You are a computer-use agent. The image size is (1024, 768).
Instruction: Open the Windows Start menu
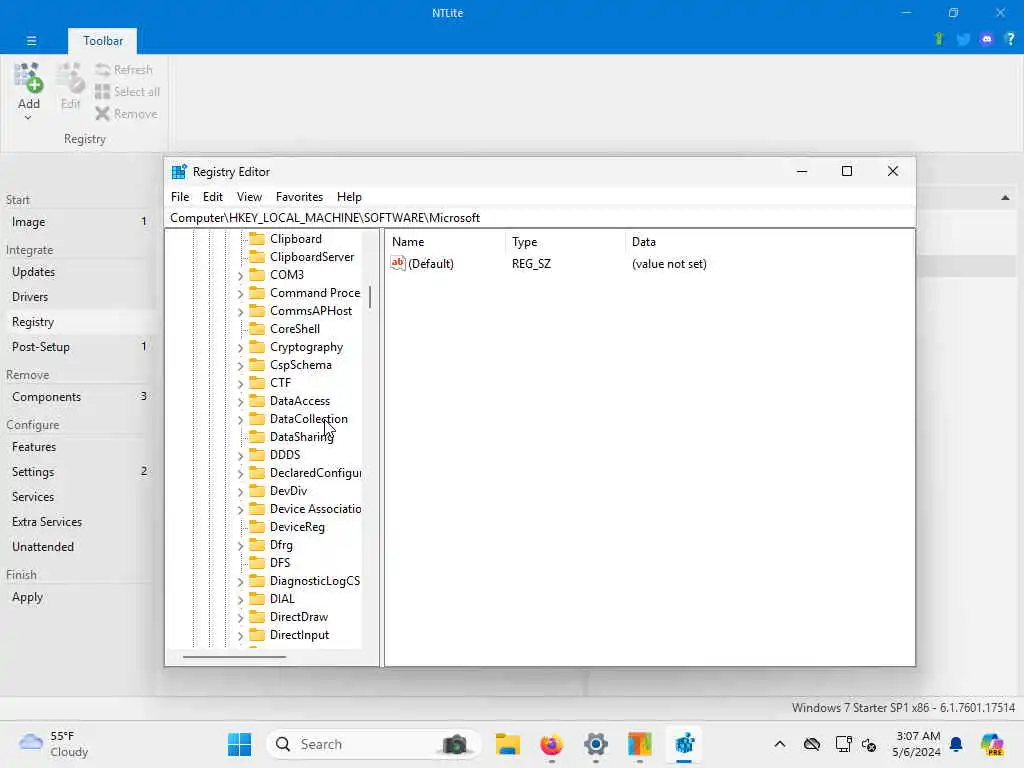240,744
